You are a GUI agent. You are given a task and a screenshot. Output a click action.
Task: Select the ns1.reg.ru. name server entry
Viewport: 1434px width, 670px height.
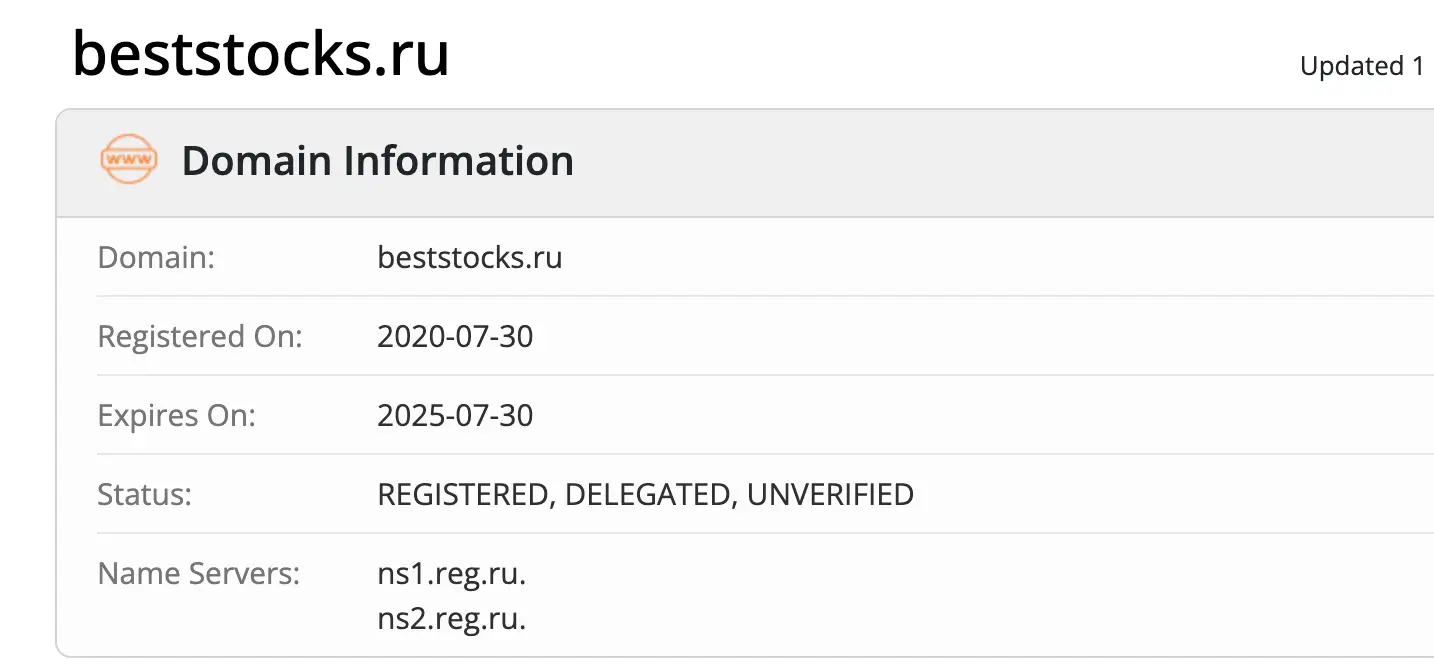coord(451,574)
